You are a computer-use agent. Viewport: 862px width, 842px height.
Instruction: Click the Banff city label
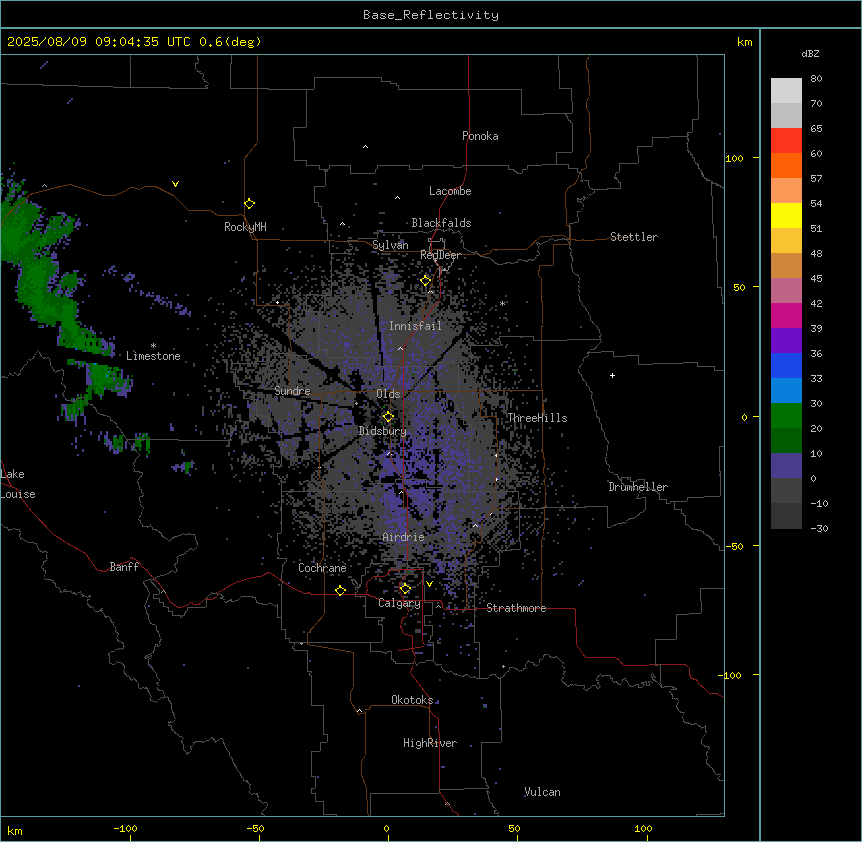click(124, 567)
